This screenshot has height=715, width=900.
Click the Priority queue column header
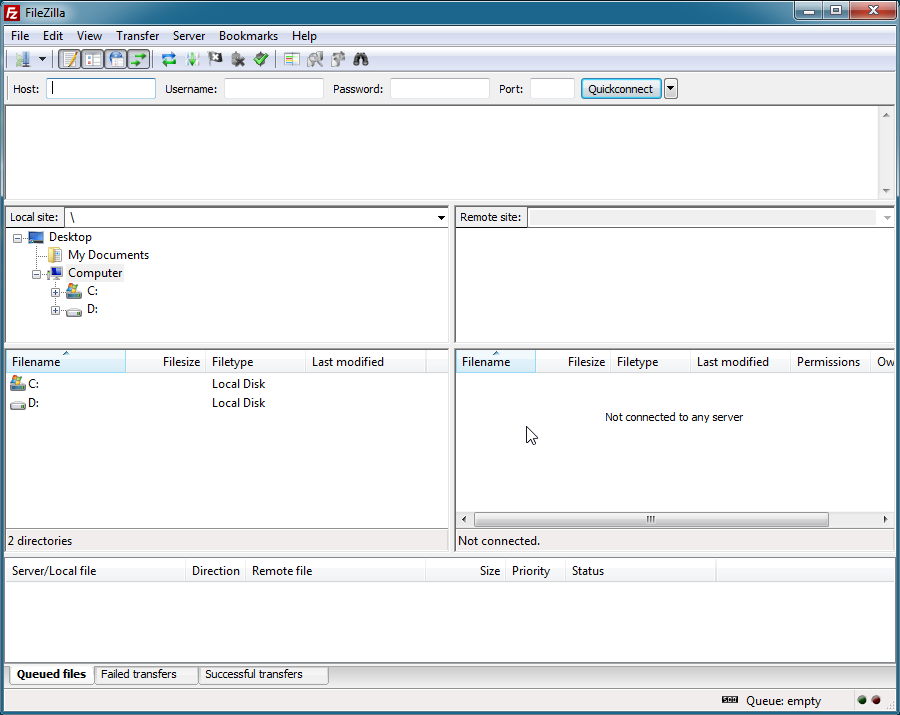[x=535, y=571]
